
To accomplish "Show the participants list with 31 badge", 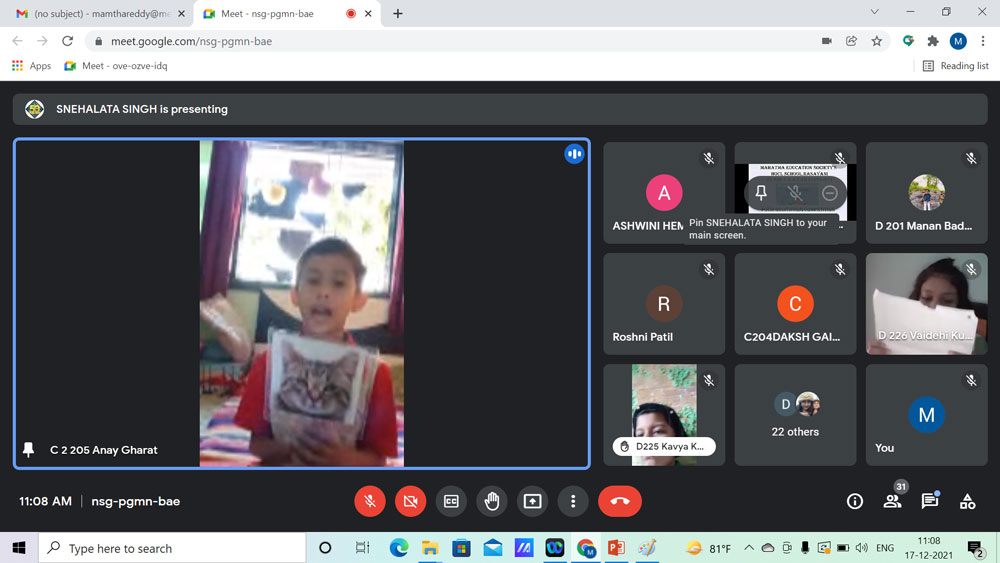I will 892,502.
